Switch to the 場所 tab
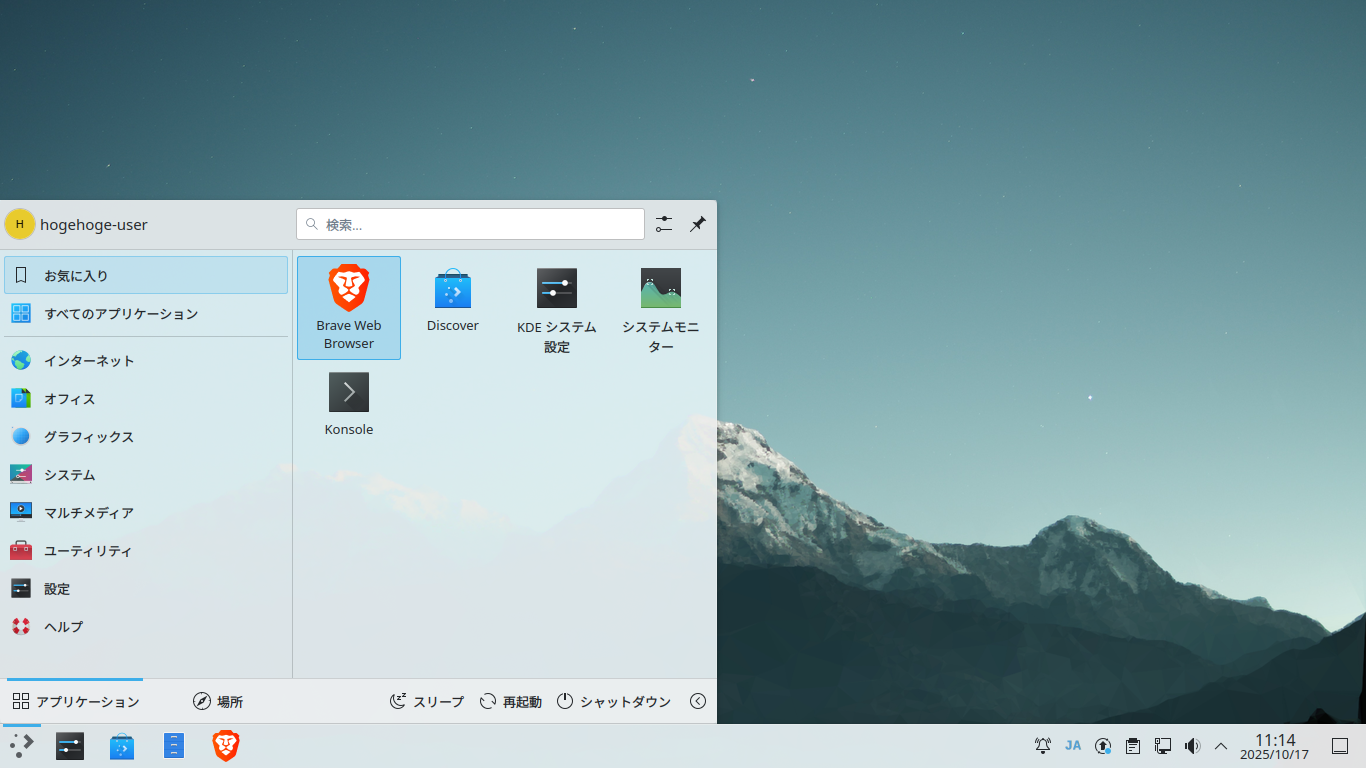Screen dimensions: 1366x768 pos(218,701)
